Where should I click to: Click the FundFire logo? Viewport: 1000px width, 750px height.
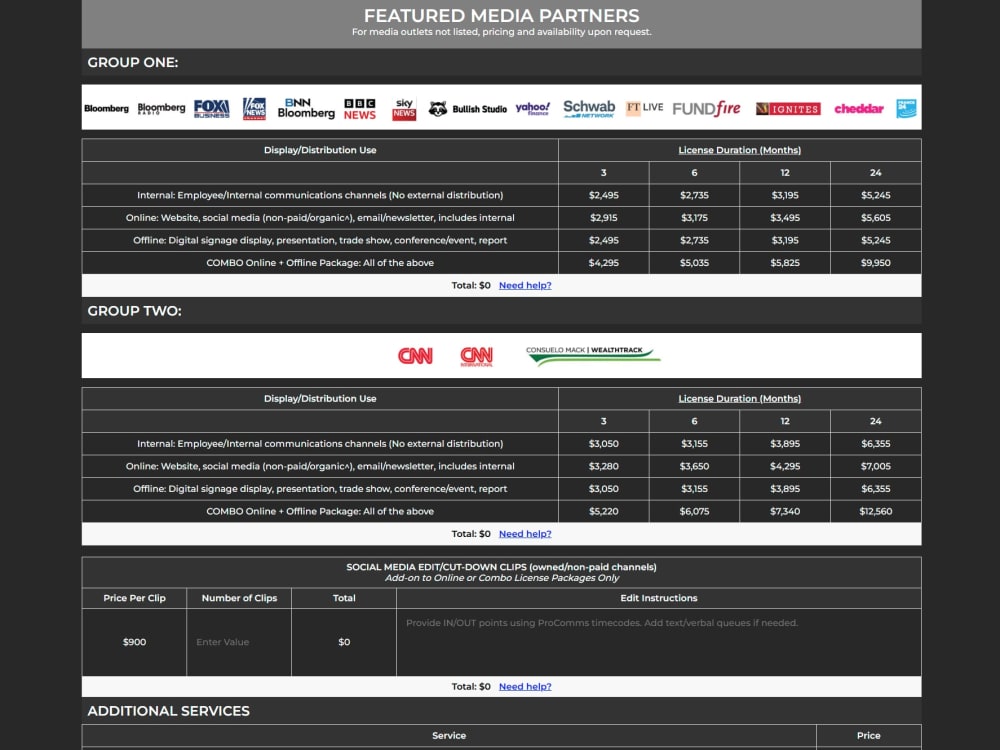707,108
